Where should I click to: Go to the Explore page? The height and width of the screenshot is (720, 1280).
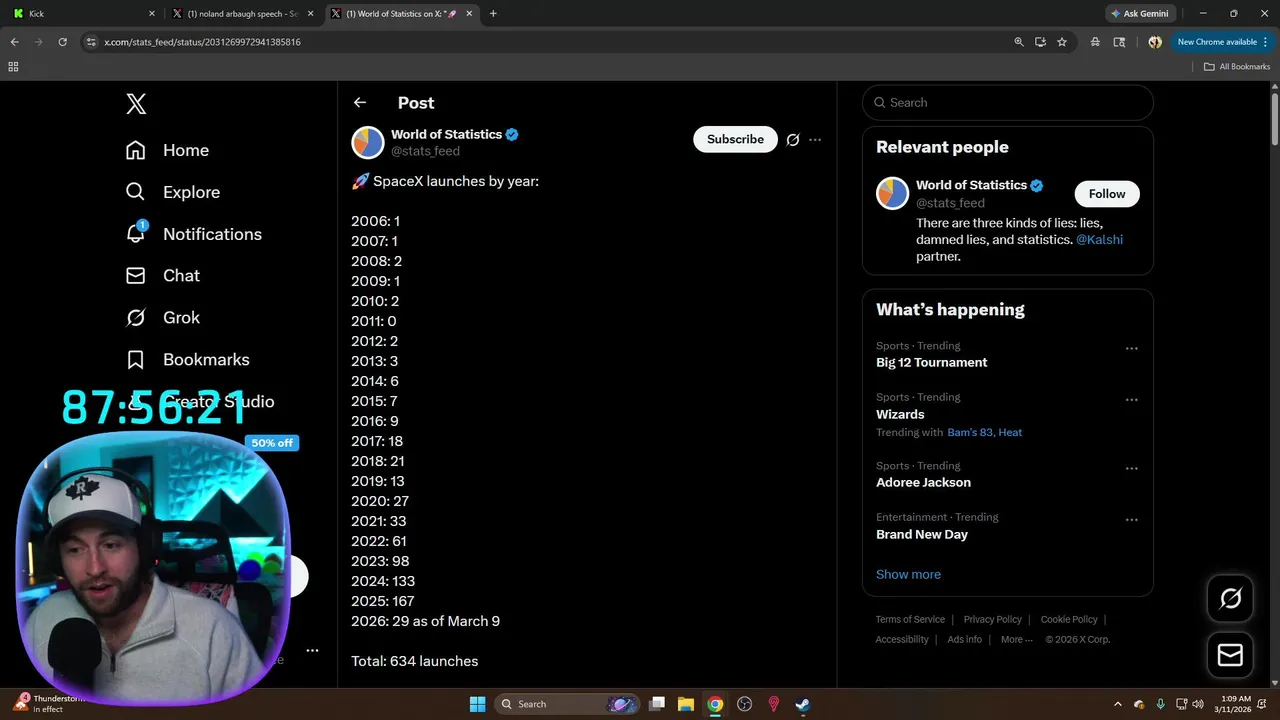point(172,192)
